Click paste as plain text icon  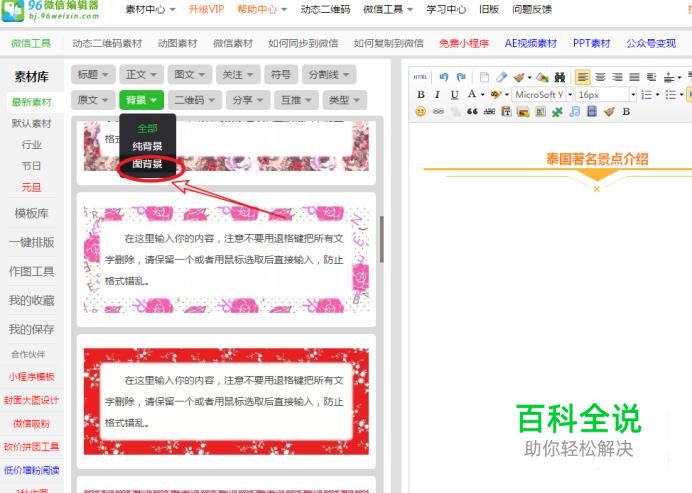pyautogui.click(x=506, y=112)
